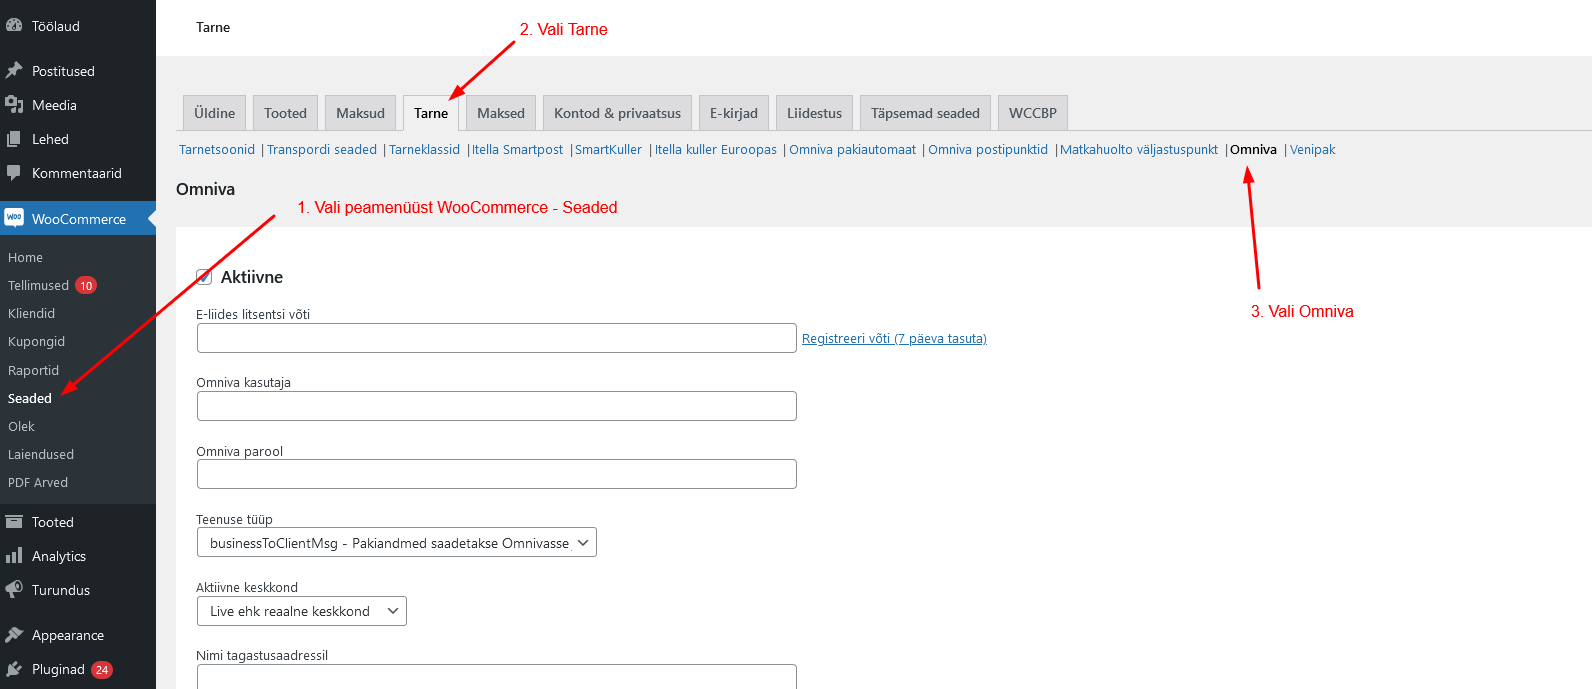Click the Appearance brush icon
The width and height of the screenshot is (1592, 689).
pyautogui.click(x=14, y=635)
